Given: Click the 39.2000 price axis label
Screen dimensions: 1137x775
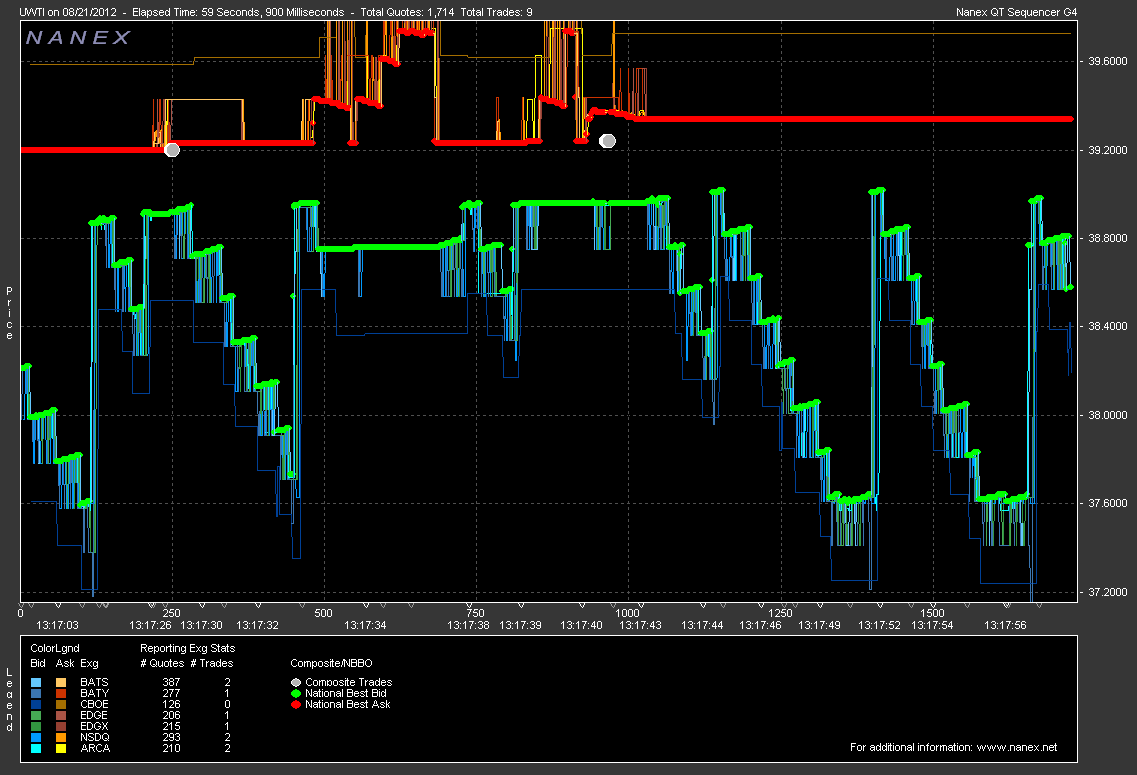Looking at the screenshot, I should click(1108, 150).
